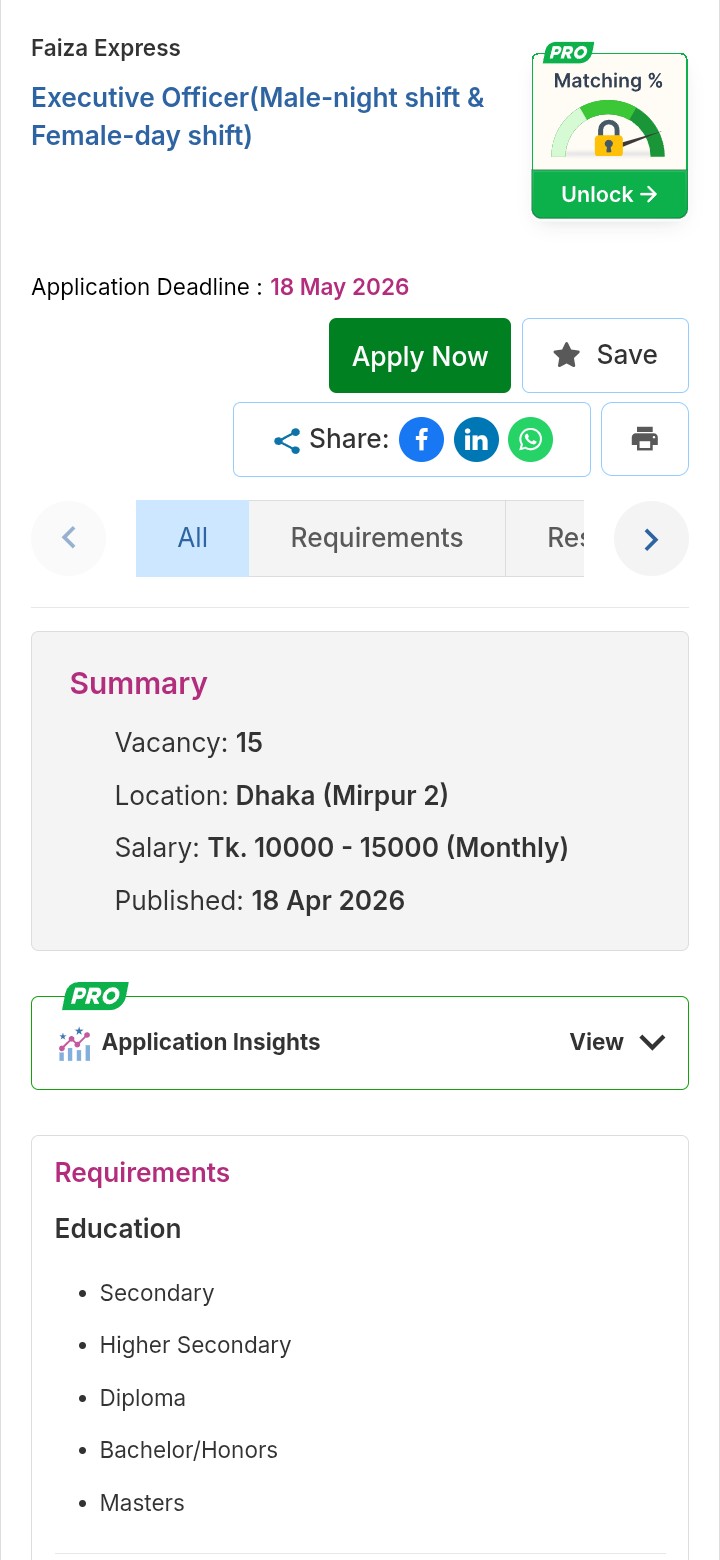Click the padlock on the Matching gauge
Image resolution: width=720 pixels, height=1560 pixels.
point(608,141)
